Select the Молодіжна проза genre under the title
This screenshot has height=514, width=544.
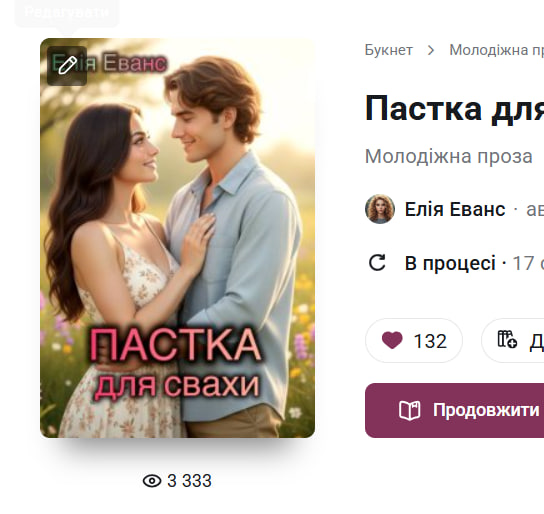click(449, 156)
